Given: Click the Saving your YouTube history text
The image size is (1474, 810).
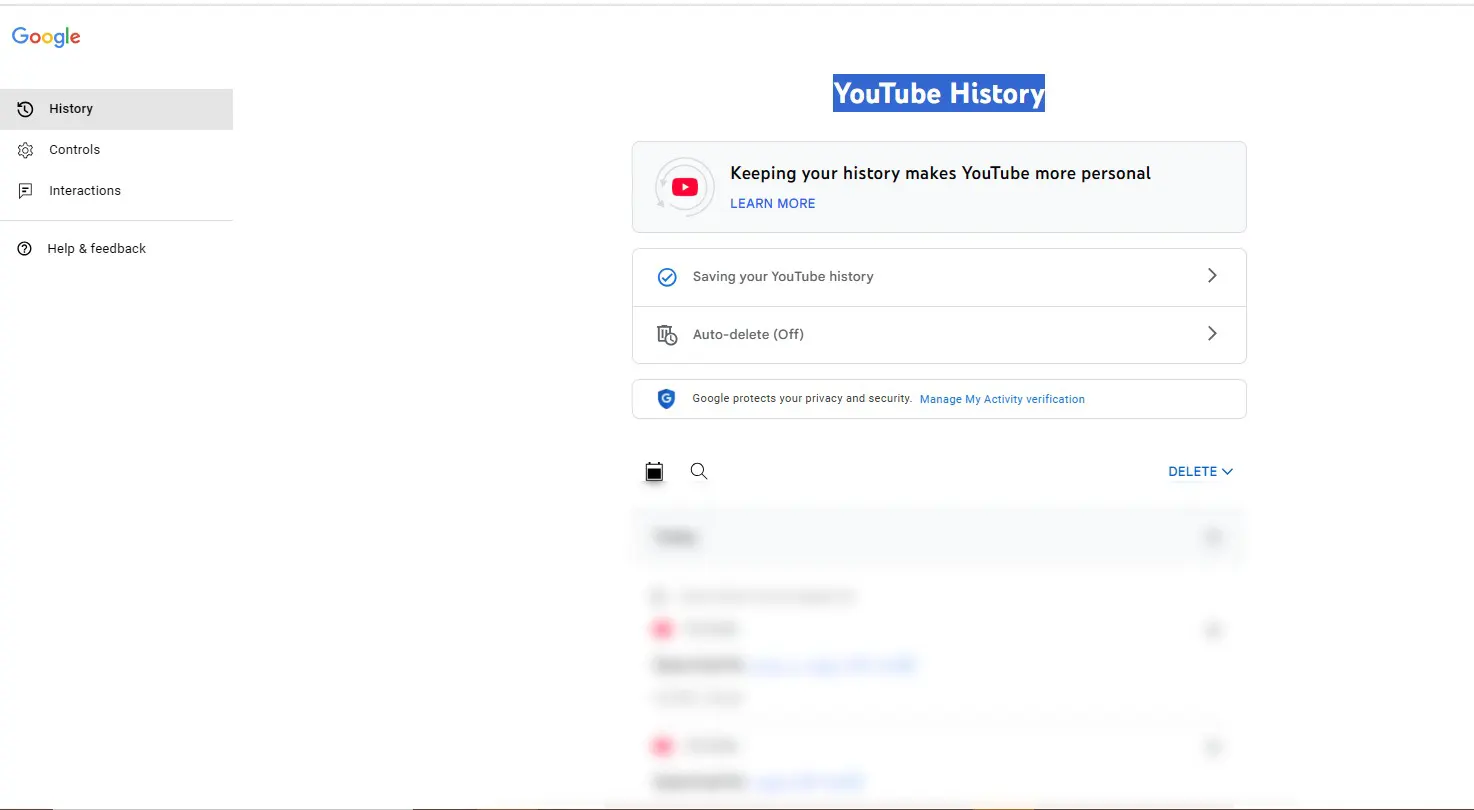Looking at the screenshot, I should coord(783,277).
